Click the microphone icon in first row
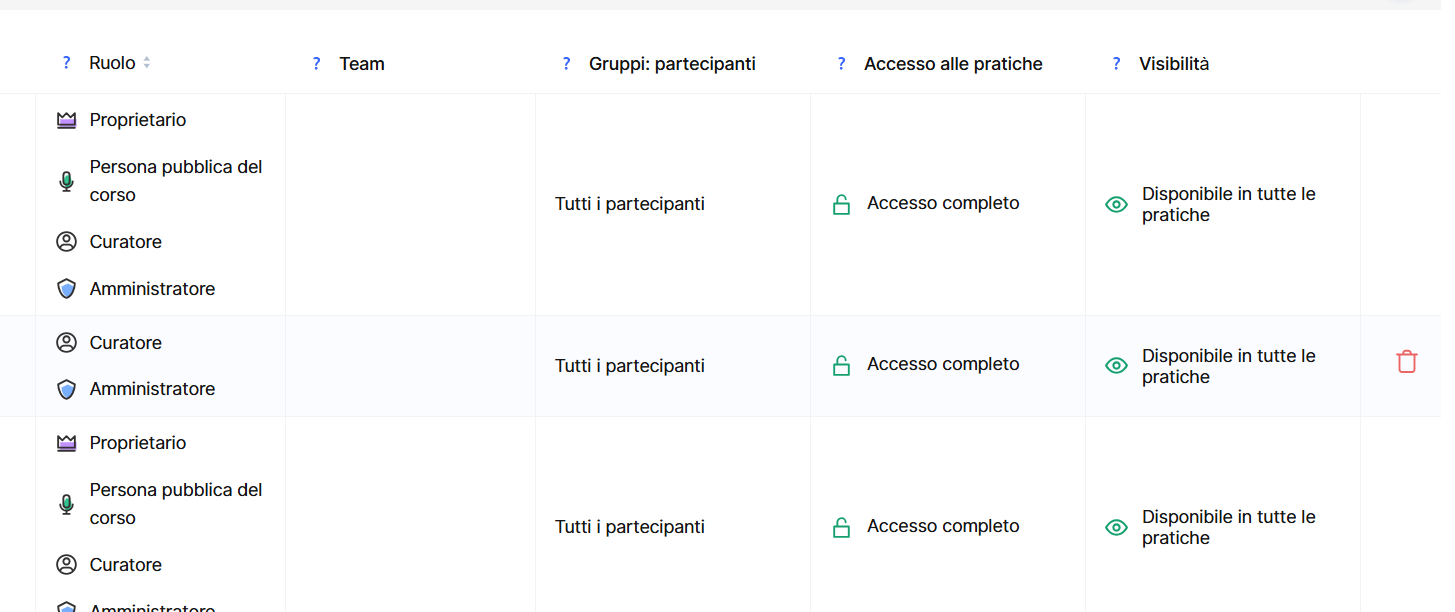This screenshot has width=1455, height=612. coord(66,181)
